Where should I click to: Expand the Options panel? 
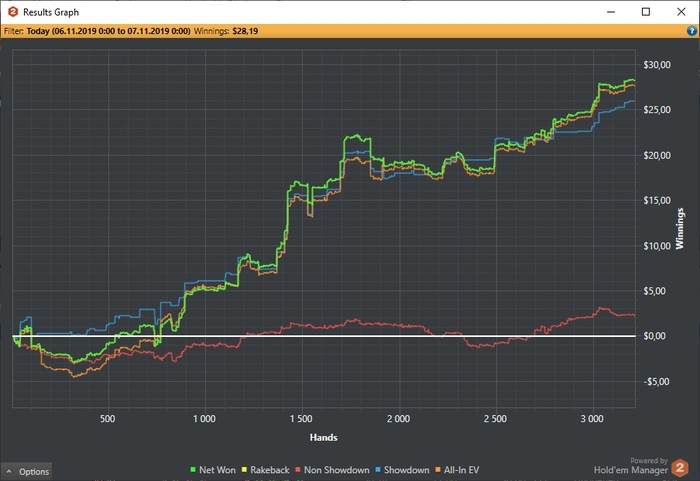(x=27, y=471)
